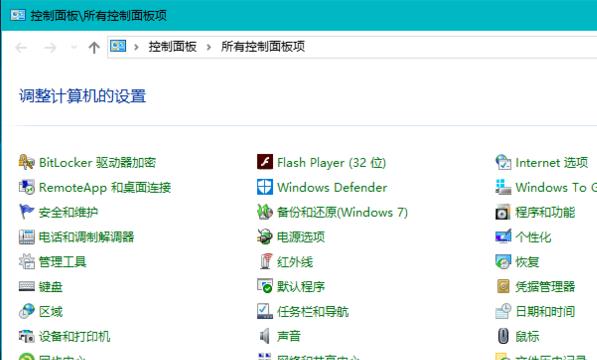Go forward with the Forward arrow
597x360 pixels.
coord(49,48)
